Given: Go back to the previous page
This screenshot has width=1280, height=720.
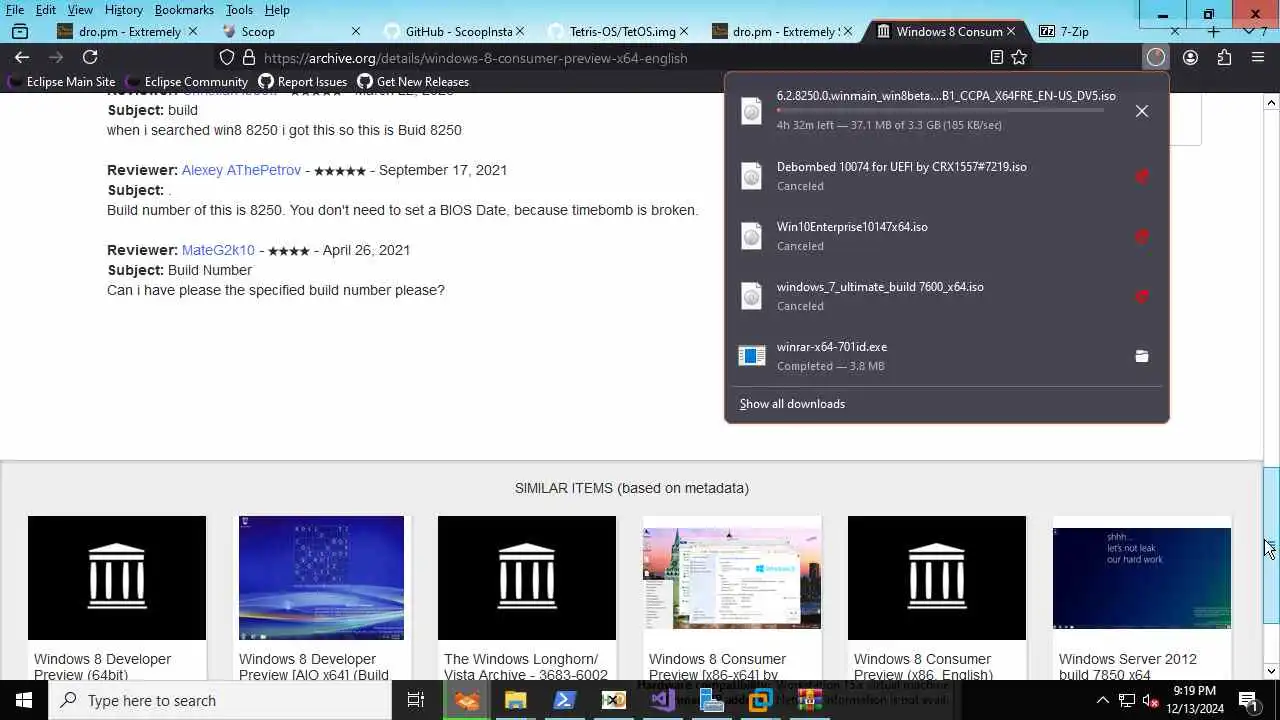Looking at the screenshot, I should [x=22, y=57].
